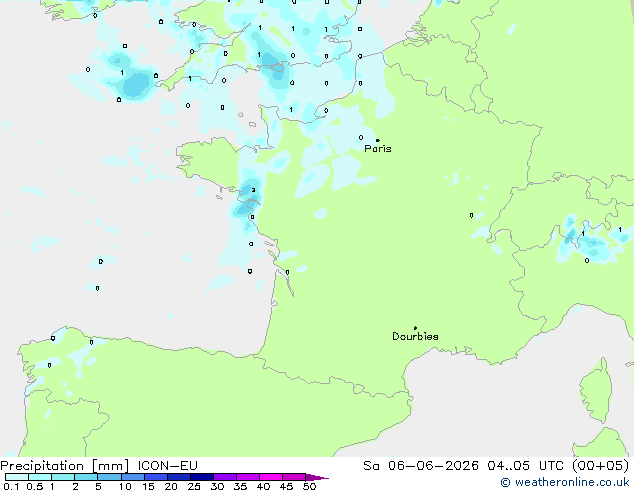Click the 45–50 mm legend color

point(294,477)
